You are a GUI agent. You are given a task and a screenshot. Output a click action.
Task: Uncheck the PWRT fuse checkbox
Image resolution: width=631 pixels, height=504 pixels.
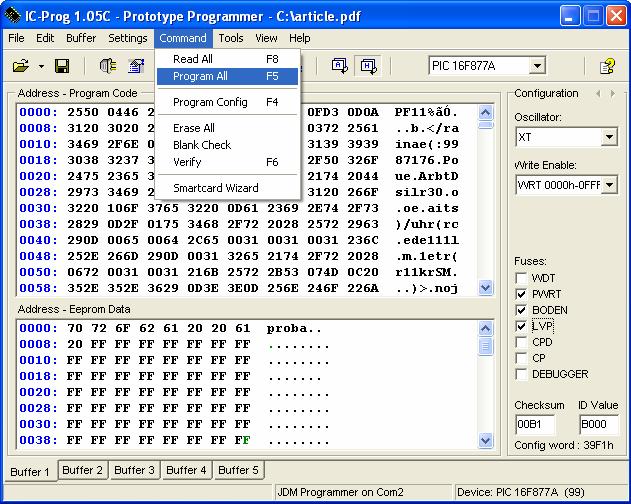(x=521, y=294)
